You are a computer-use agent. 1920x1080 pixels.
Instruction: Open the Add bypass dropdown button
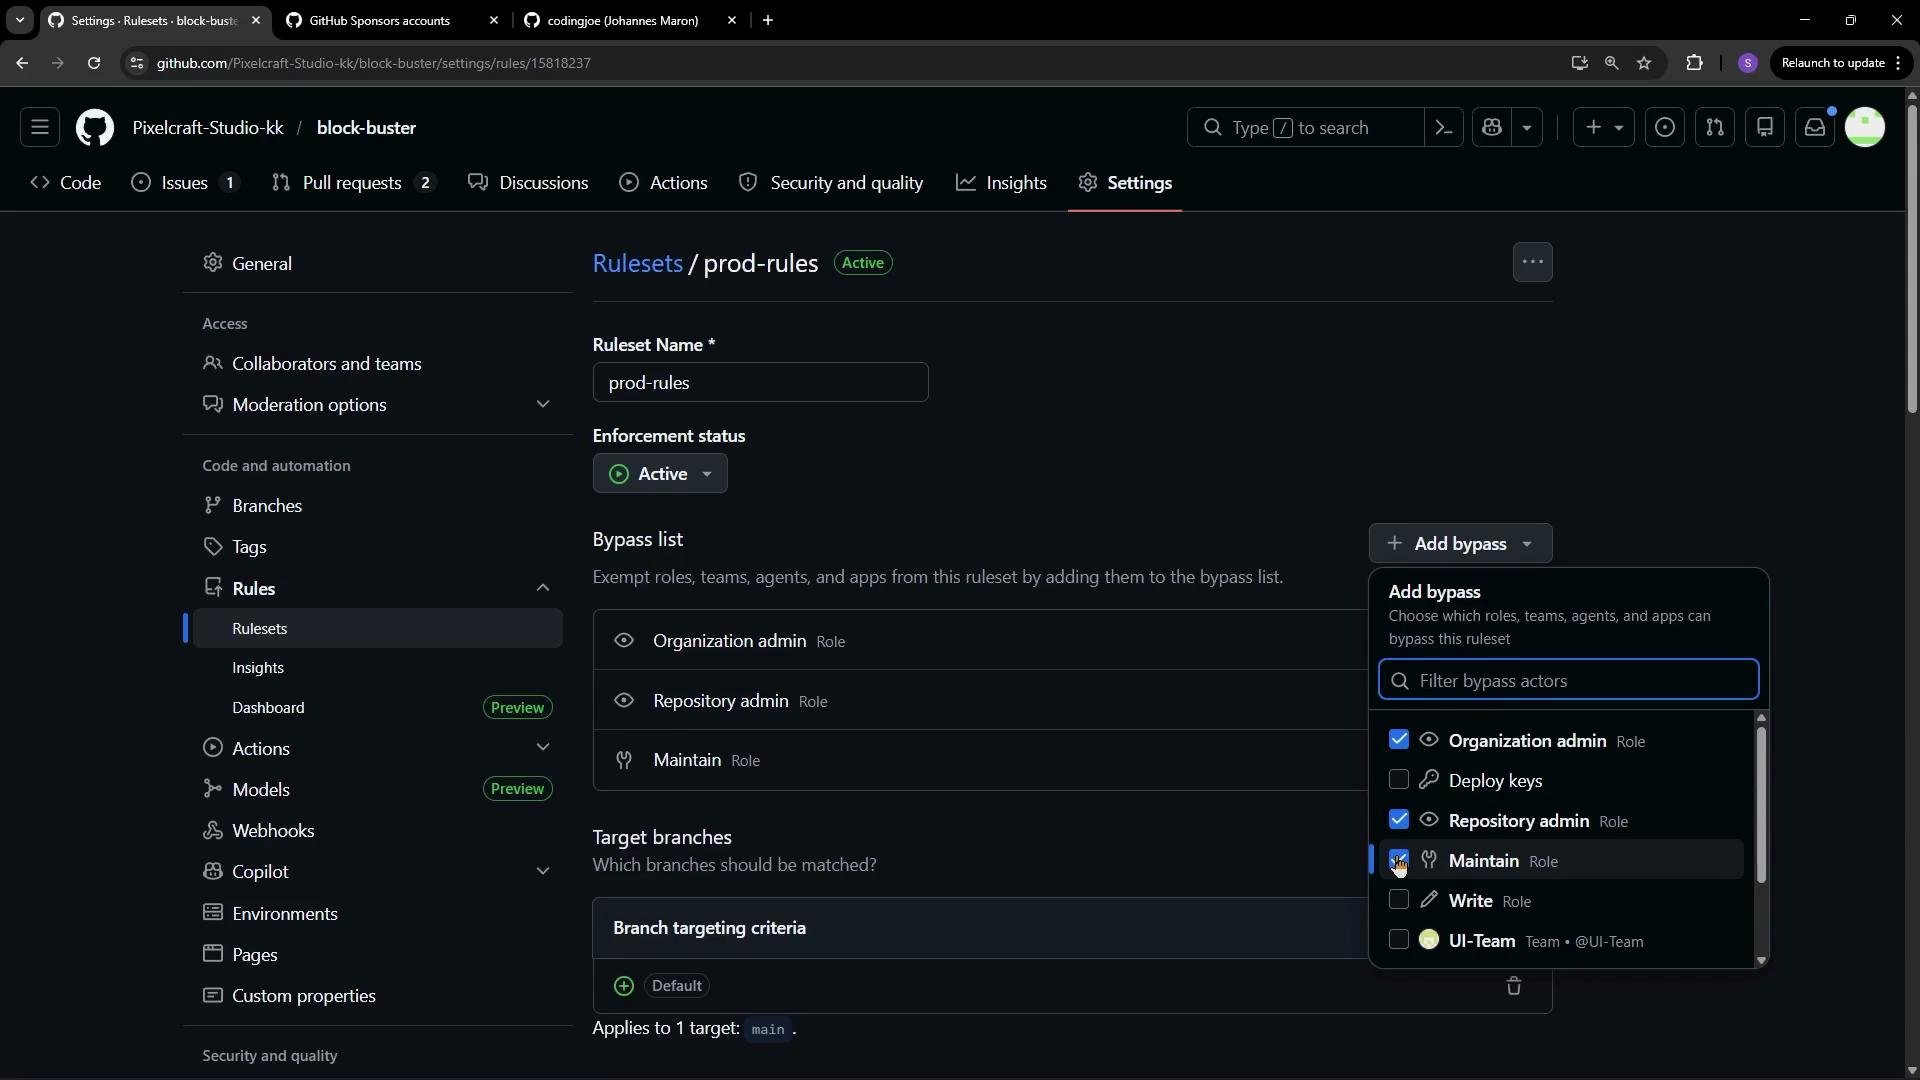click(x=1460, y=544)
